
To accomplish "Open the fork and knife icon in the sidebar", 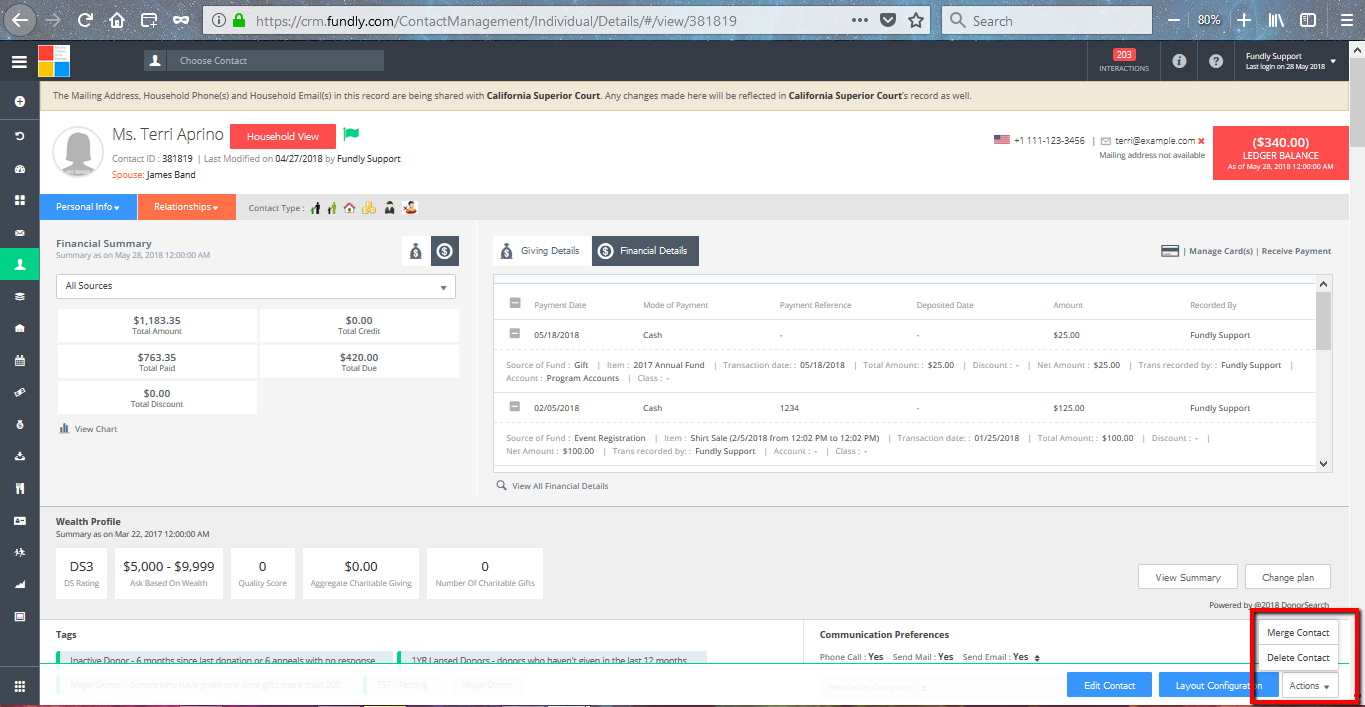I will (x=19, y=489).
